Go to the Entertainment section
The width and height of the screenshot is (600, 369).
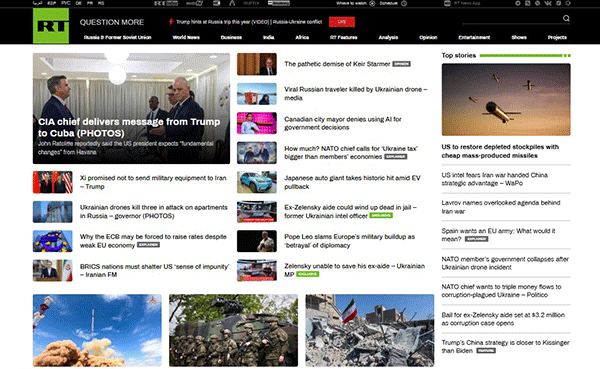point(474,38)
